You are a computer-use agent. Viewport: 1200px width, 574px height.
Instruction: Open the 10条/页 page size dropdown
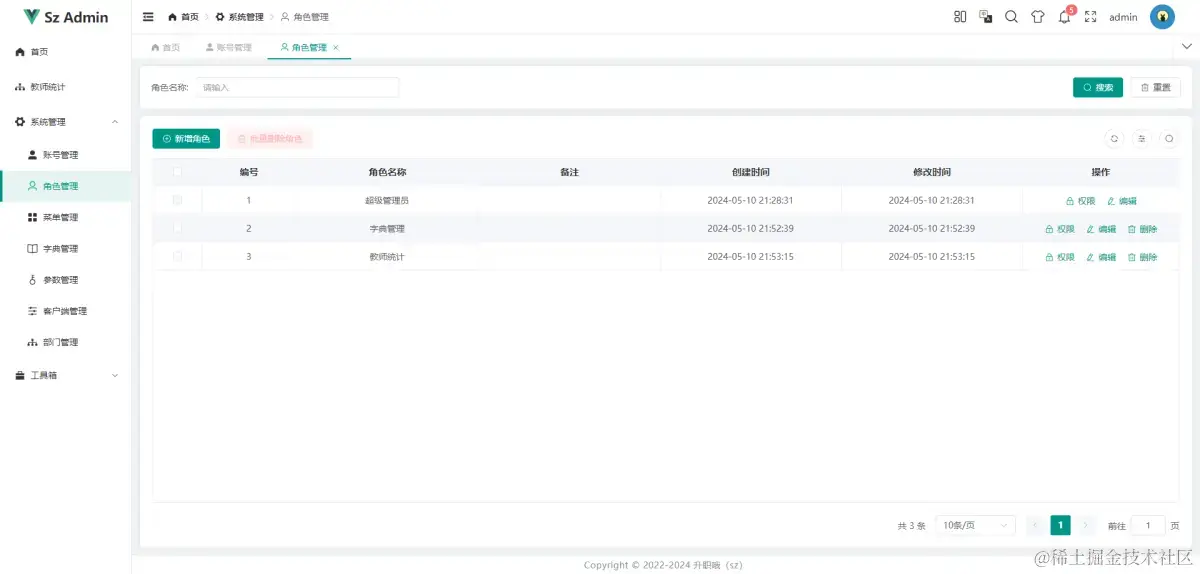(x=975, y=525)
